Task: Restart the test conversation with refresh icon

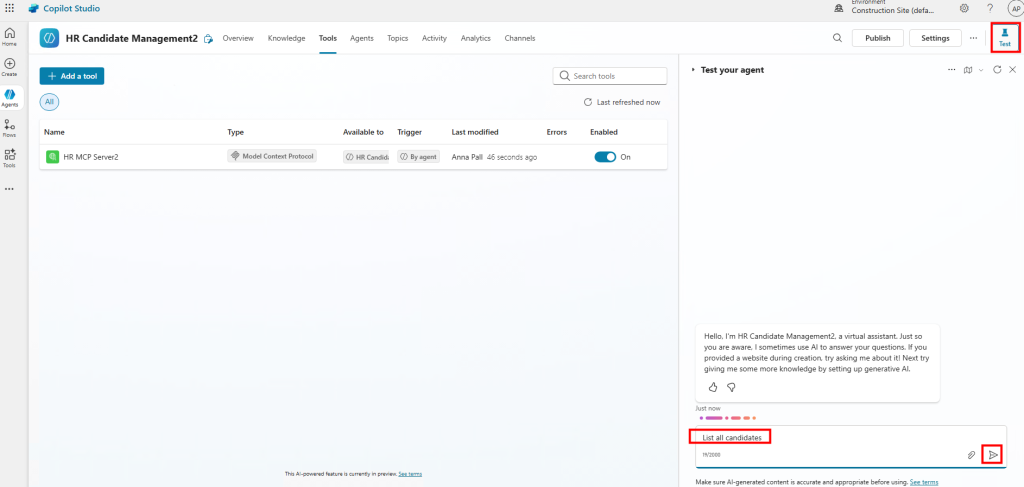Action: [x=997, y=70]
